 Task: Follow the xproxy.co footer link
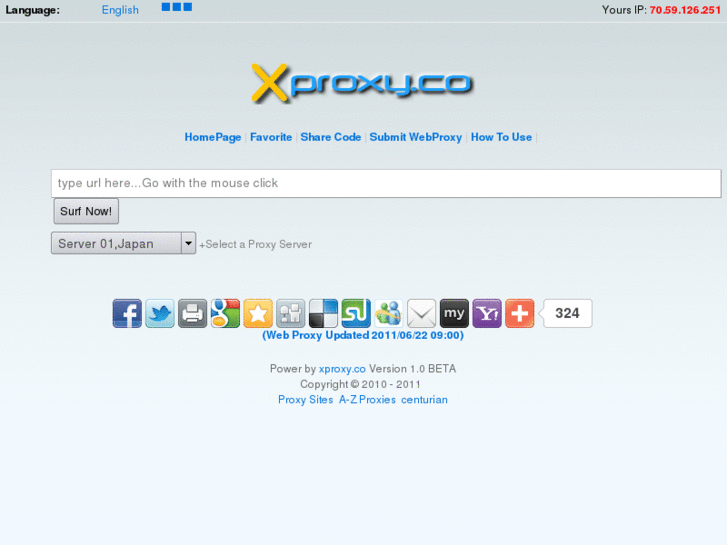(x=342, y=369)
